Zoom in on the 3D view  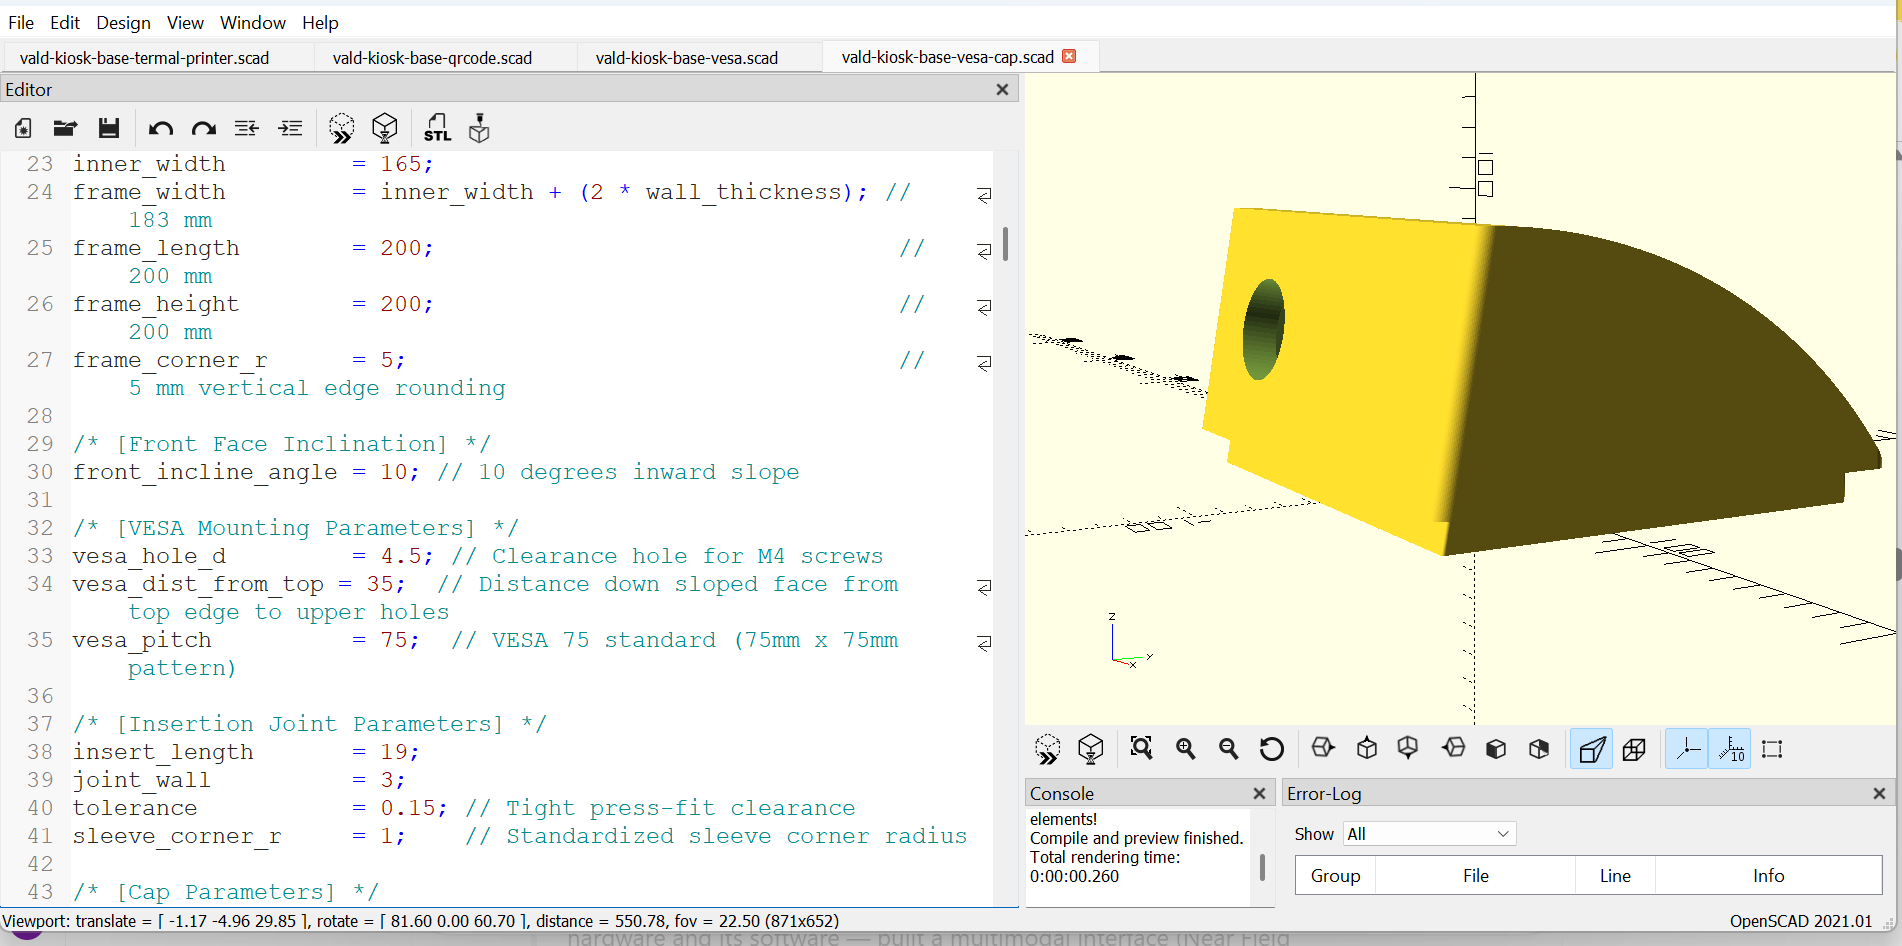pyautogui.click(x=1185, y=749)
